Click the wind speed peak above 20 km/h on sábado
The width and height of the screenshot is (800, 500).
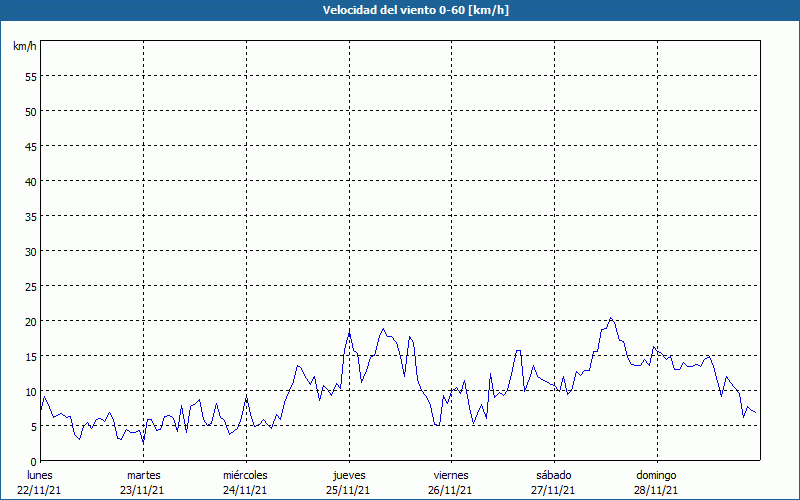611,318
